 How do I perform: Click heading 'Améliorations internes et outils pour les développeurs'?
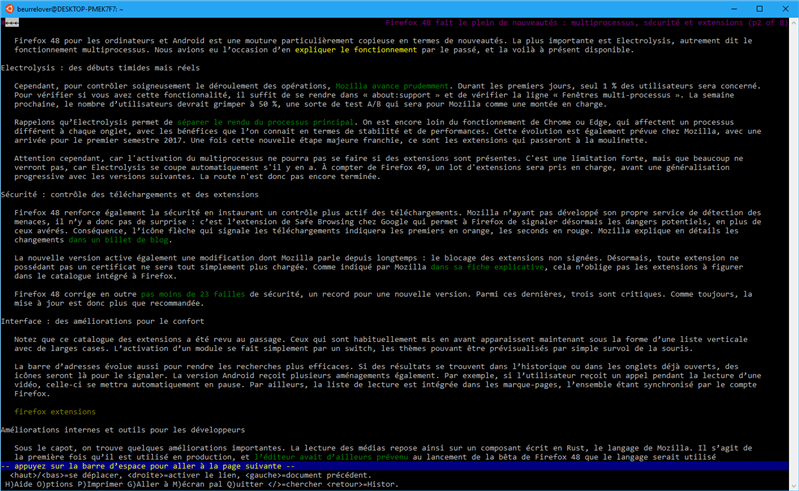123,430
